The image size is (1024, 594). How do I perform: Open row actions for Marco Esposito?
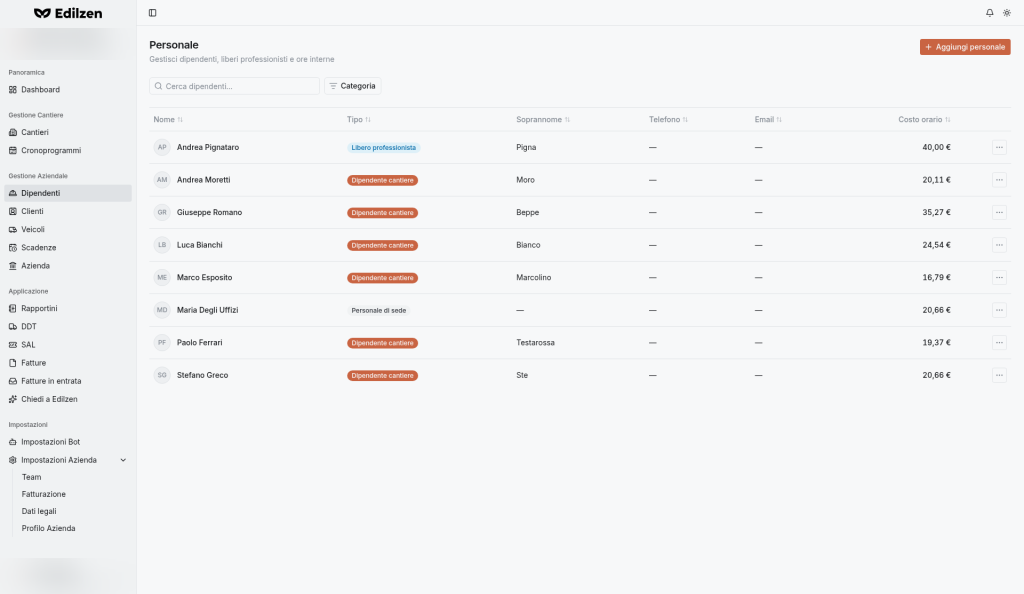click(x=999, y=277)
